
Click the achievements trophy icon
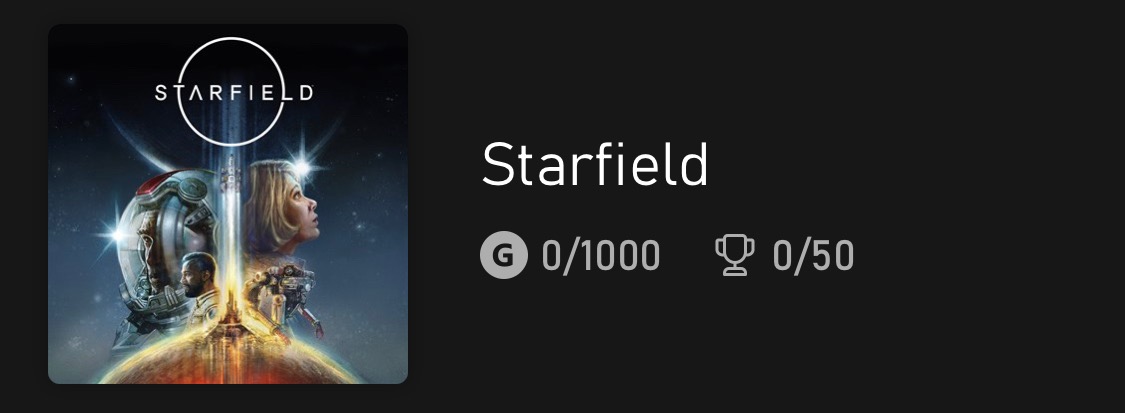tap(735, 255)
